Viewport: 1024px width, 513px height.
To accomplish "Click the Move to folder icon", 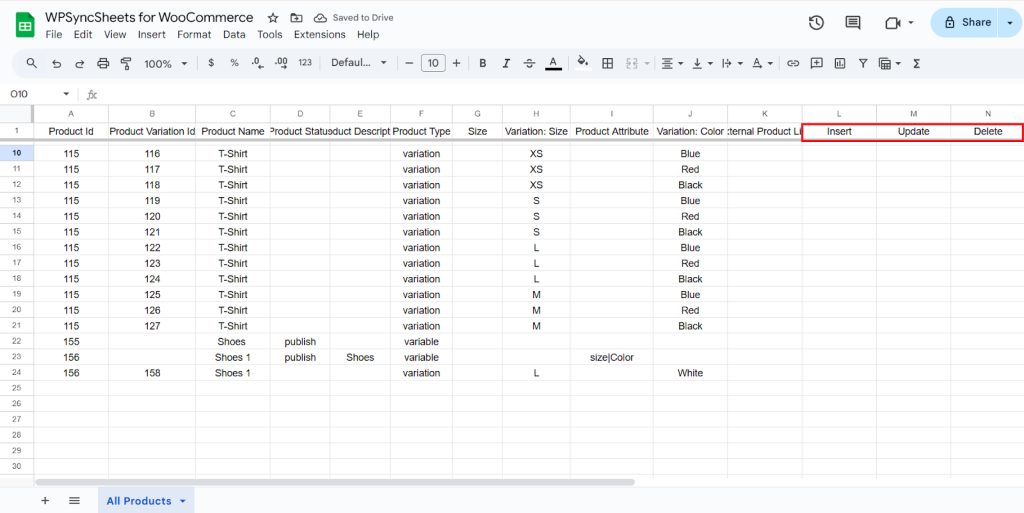I will 296,18.
